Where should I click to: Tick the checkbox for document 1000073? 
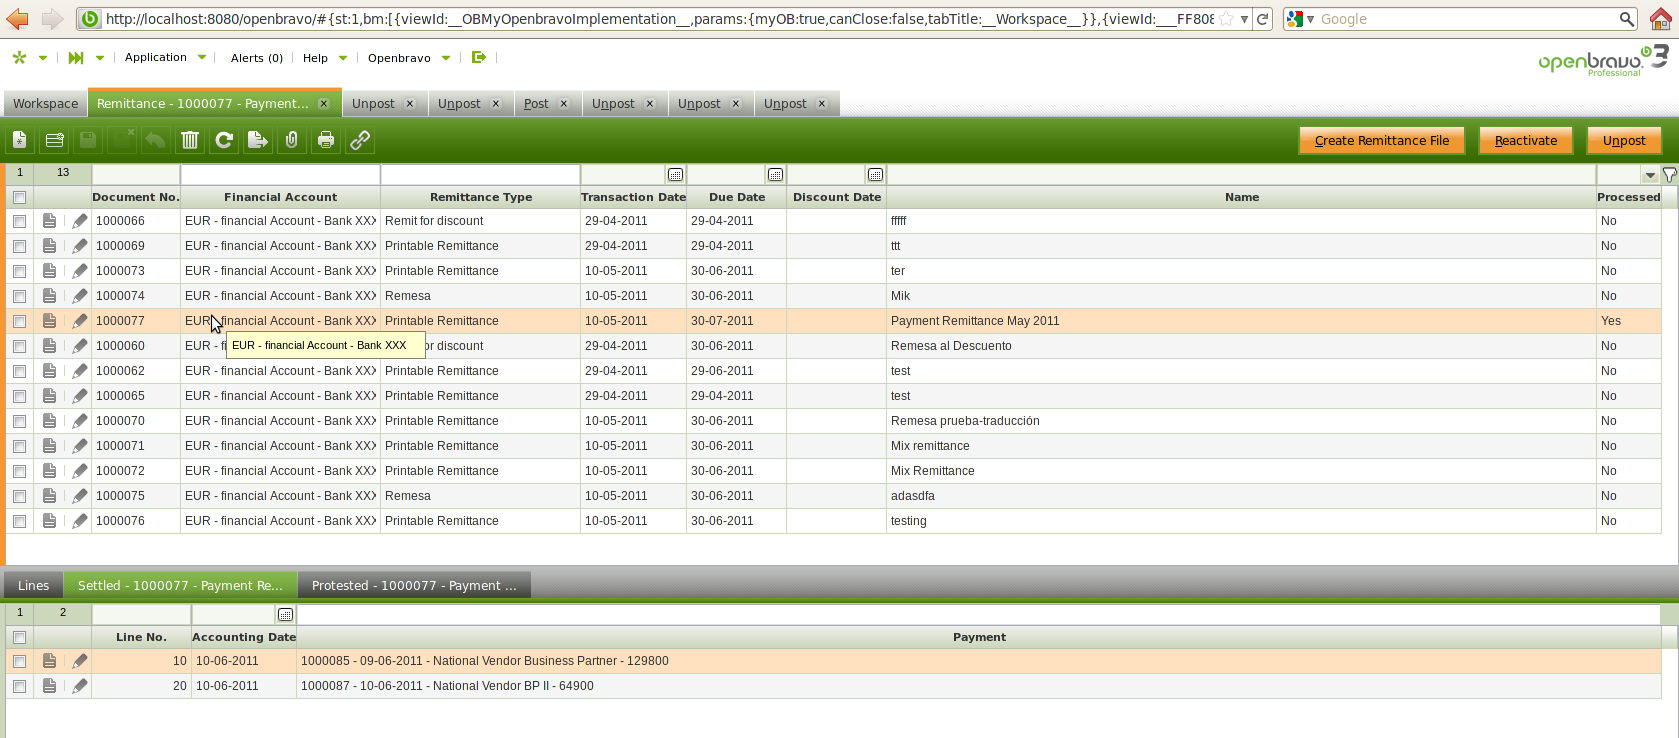pos(19,271)
